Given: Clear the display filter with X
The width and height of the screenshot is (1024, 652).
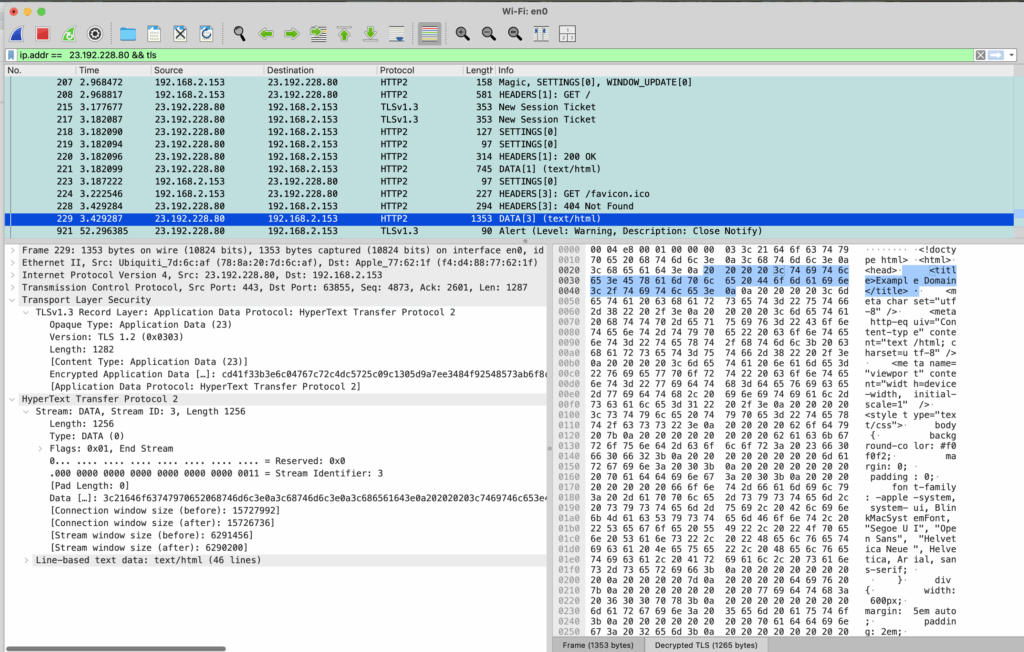Looking at the screenshot, I should [x=980, y=55].
